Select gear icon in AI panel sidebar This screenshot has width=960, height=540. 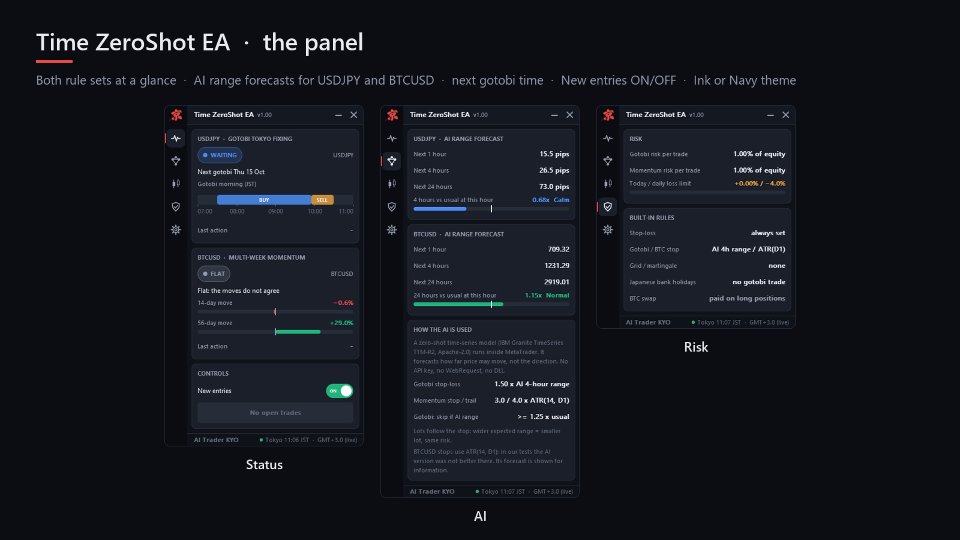392,230
